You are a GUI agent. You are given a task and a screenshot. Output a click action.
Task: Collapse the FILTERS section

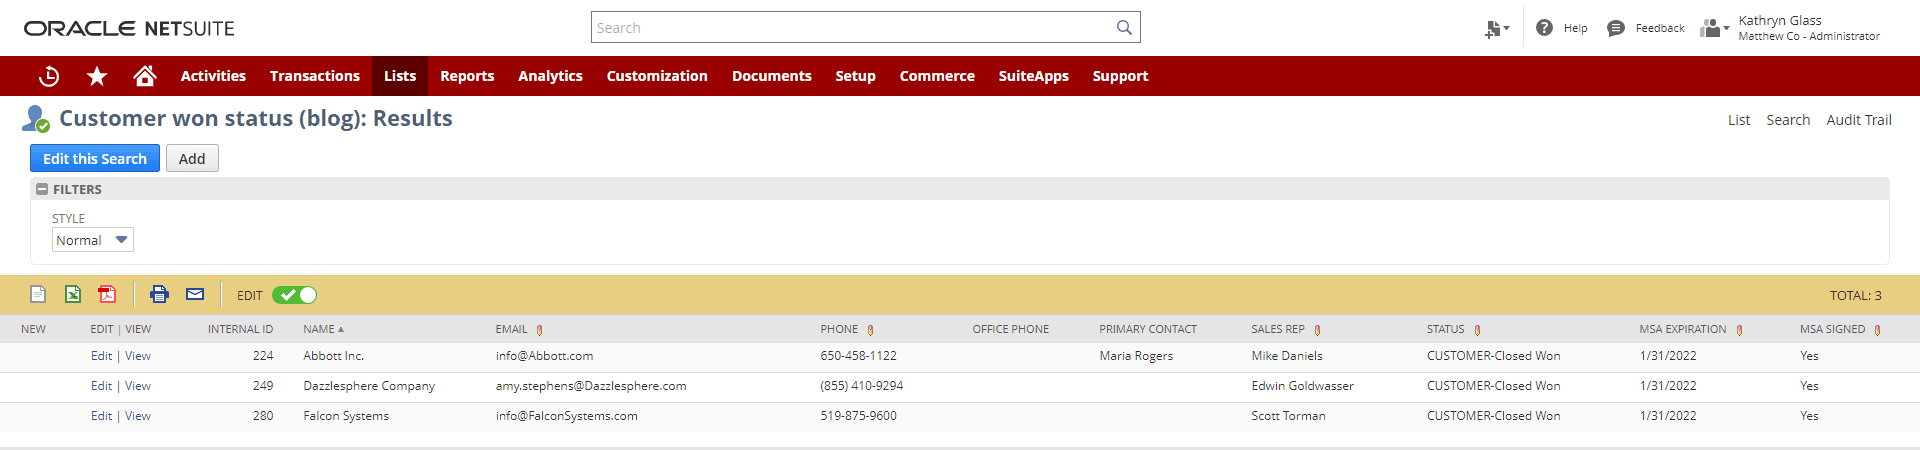42,189
